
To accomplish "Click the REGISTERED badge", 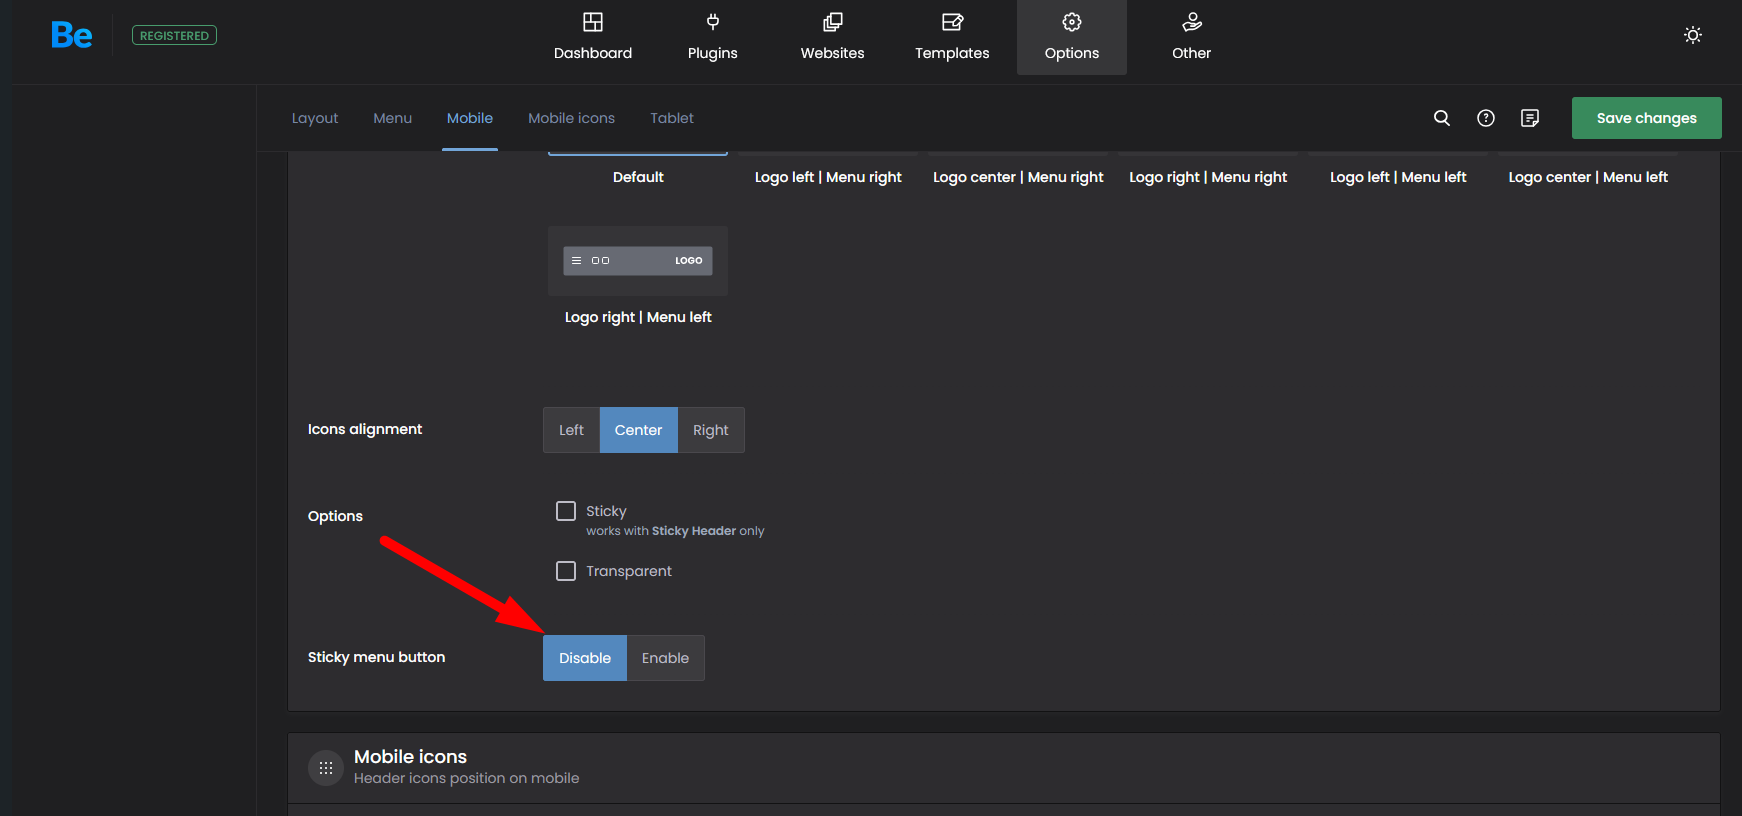I will [x=174, y=36].
